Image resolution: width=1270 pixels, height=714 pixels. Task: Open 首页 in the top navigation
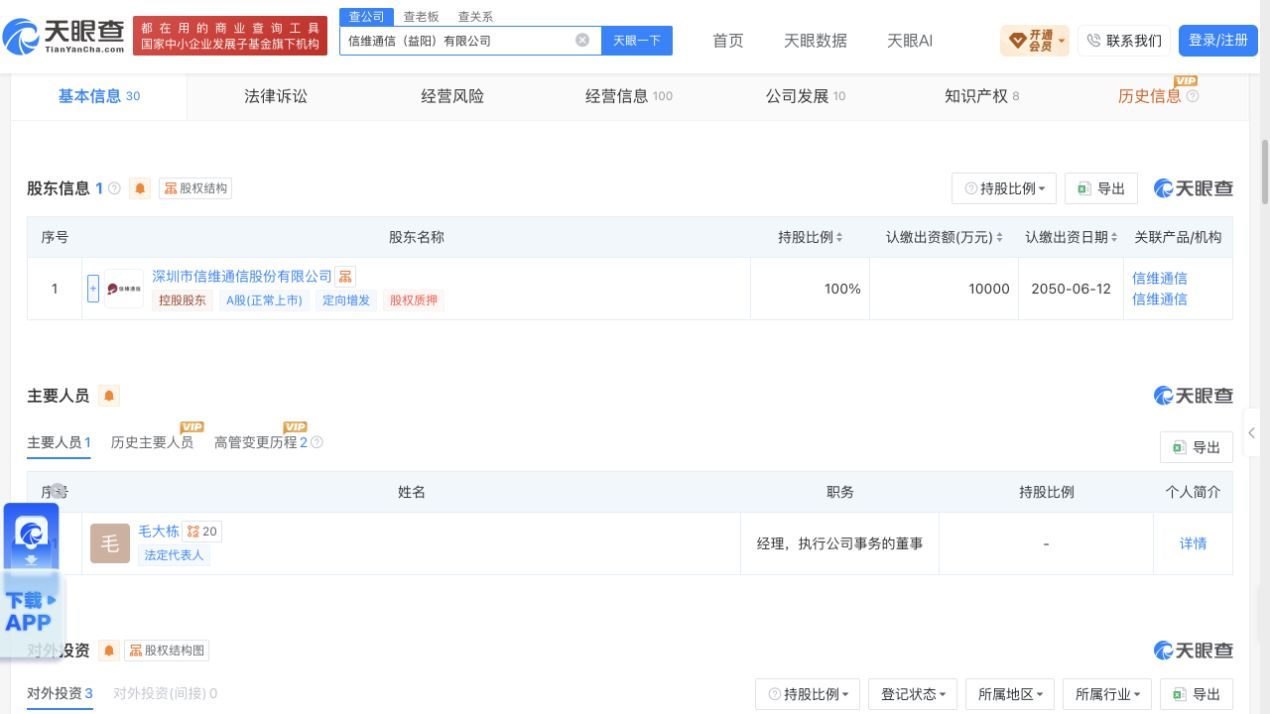tap(728, 40)
